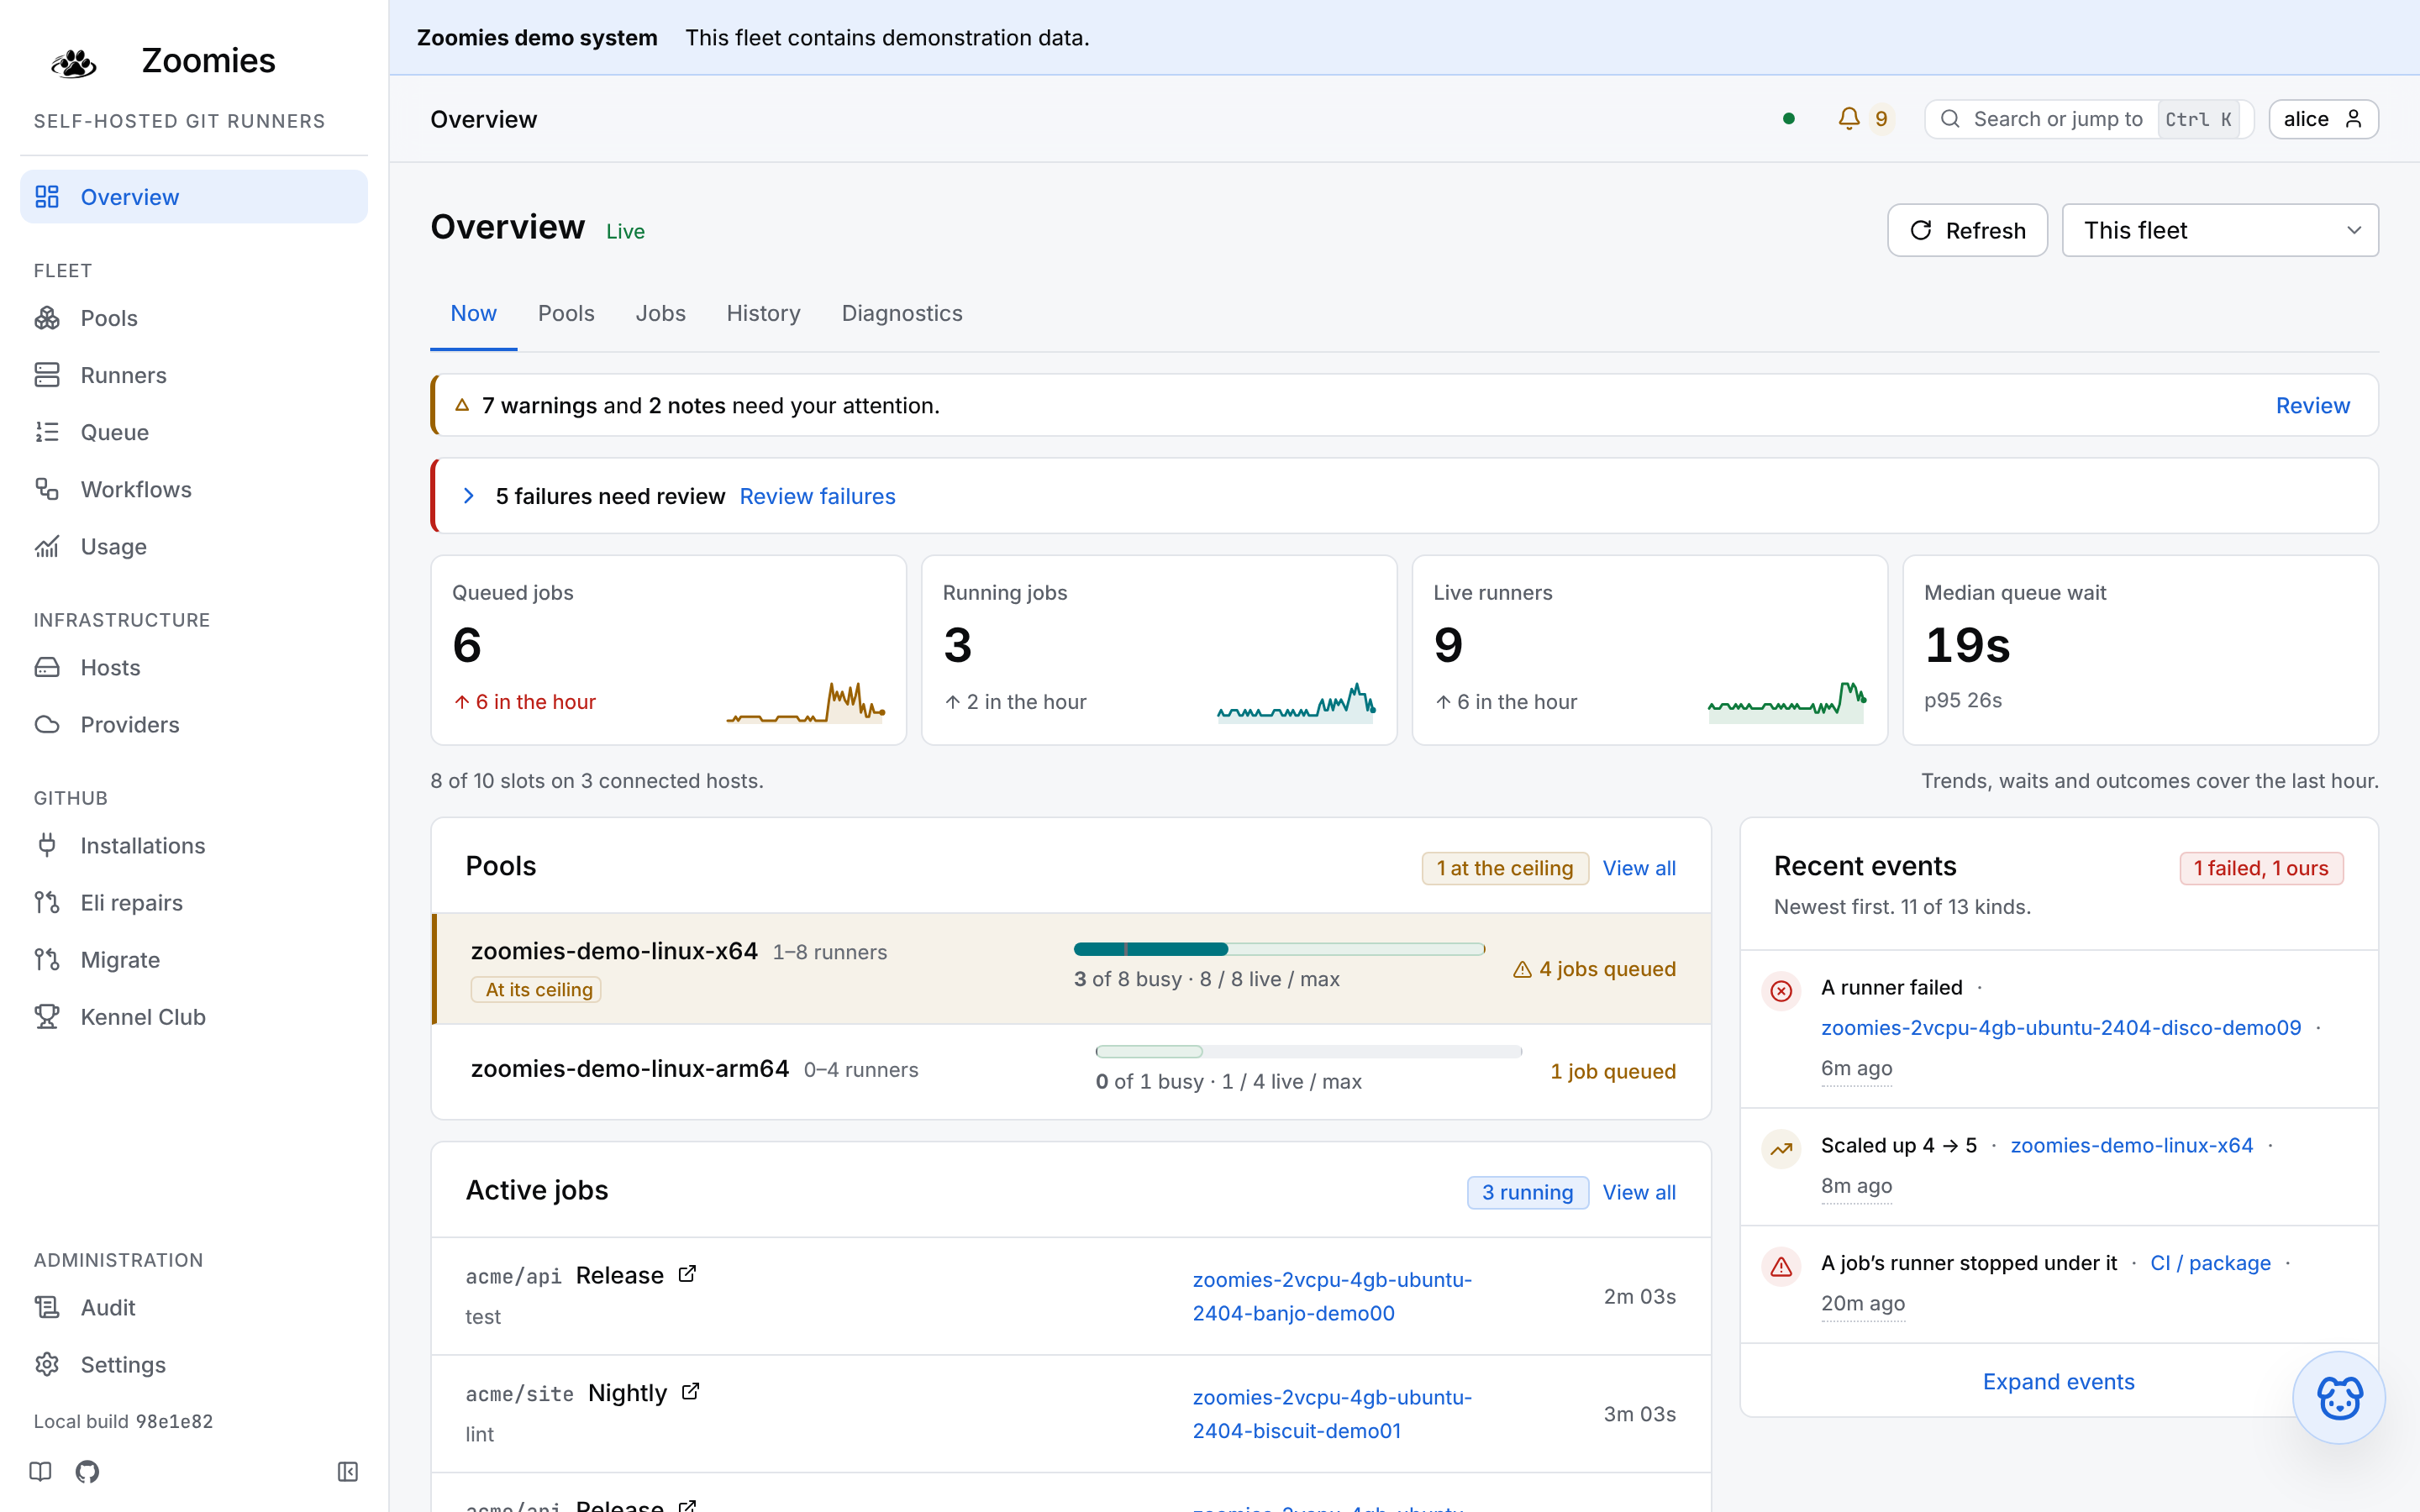The width and height of the screenshot is (2420, 1512).
Task: Open external link icon next to Nightly
Action: tap(690, 1391)
